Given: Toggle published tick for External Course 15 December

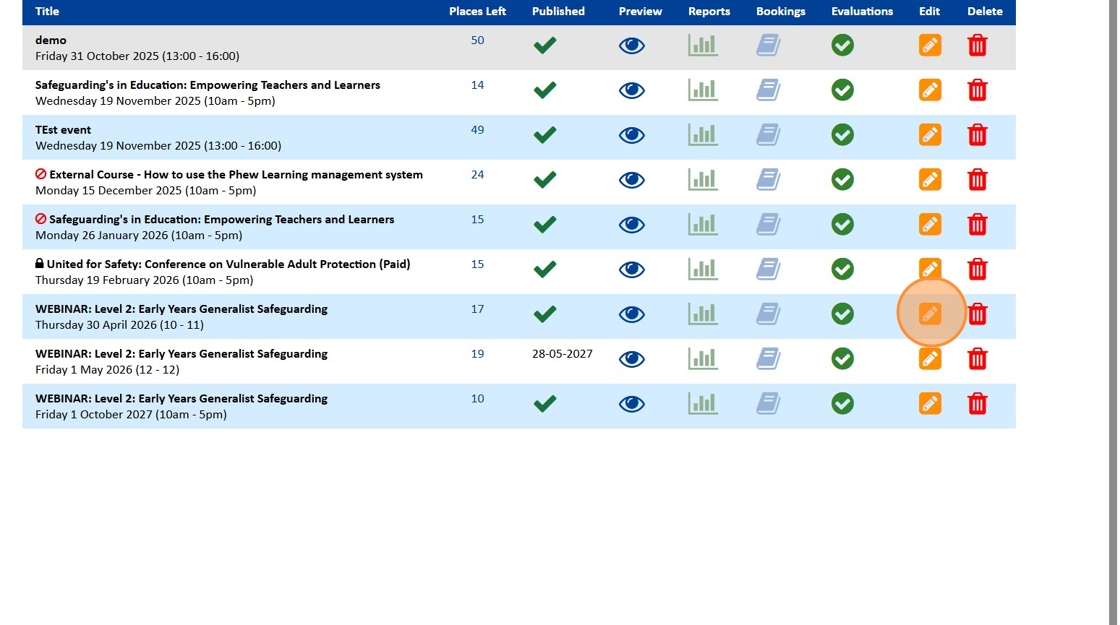Looking at the screenshot, I should tap(545, 180).
